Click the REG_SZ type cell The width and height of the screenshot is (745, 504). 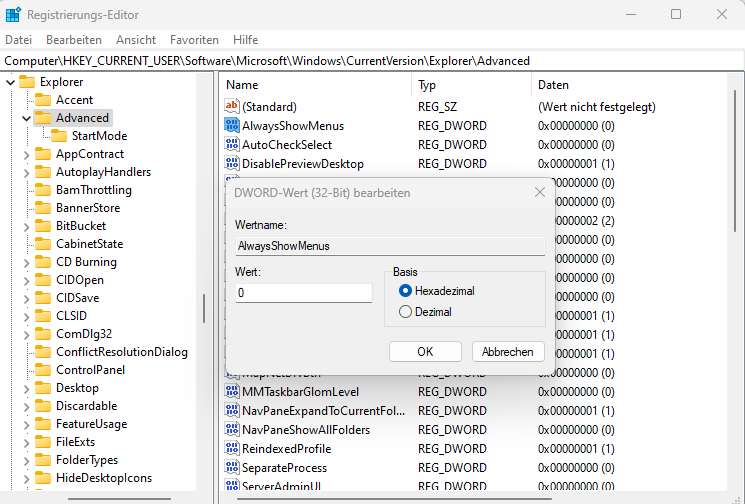click(x=438, y=107)
